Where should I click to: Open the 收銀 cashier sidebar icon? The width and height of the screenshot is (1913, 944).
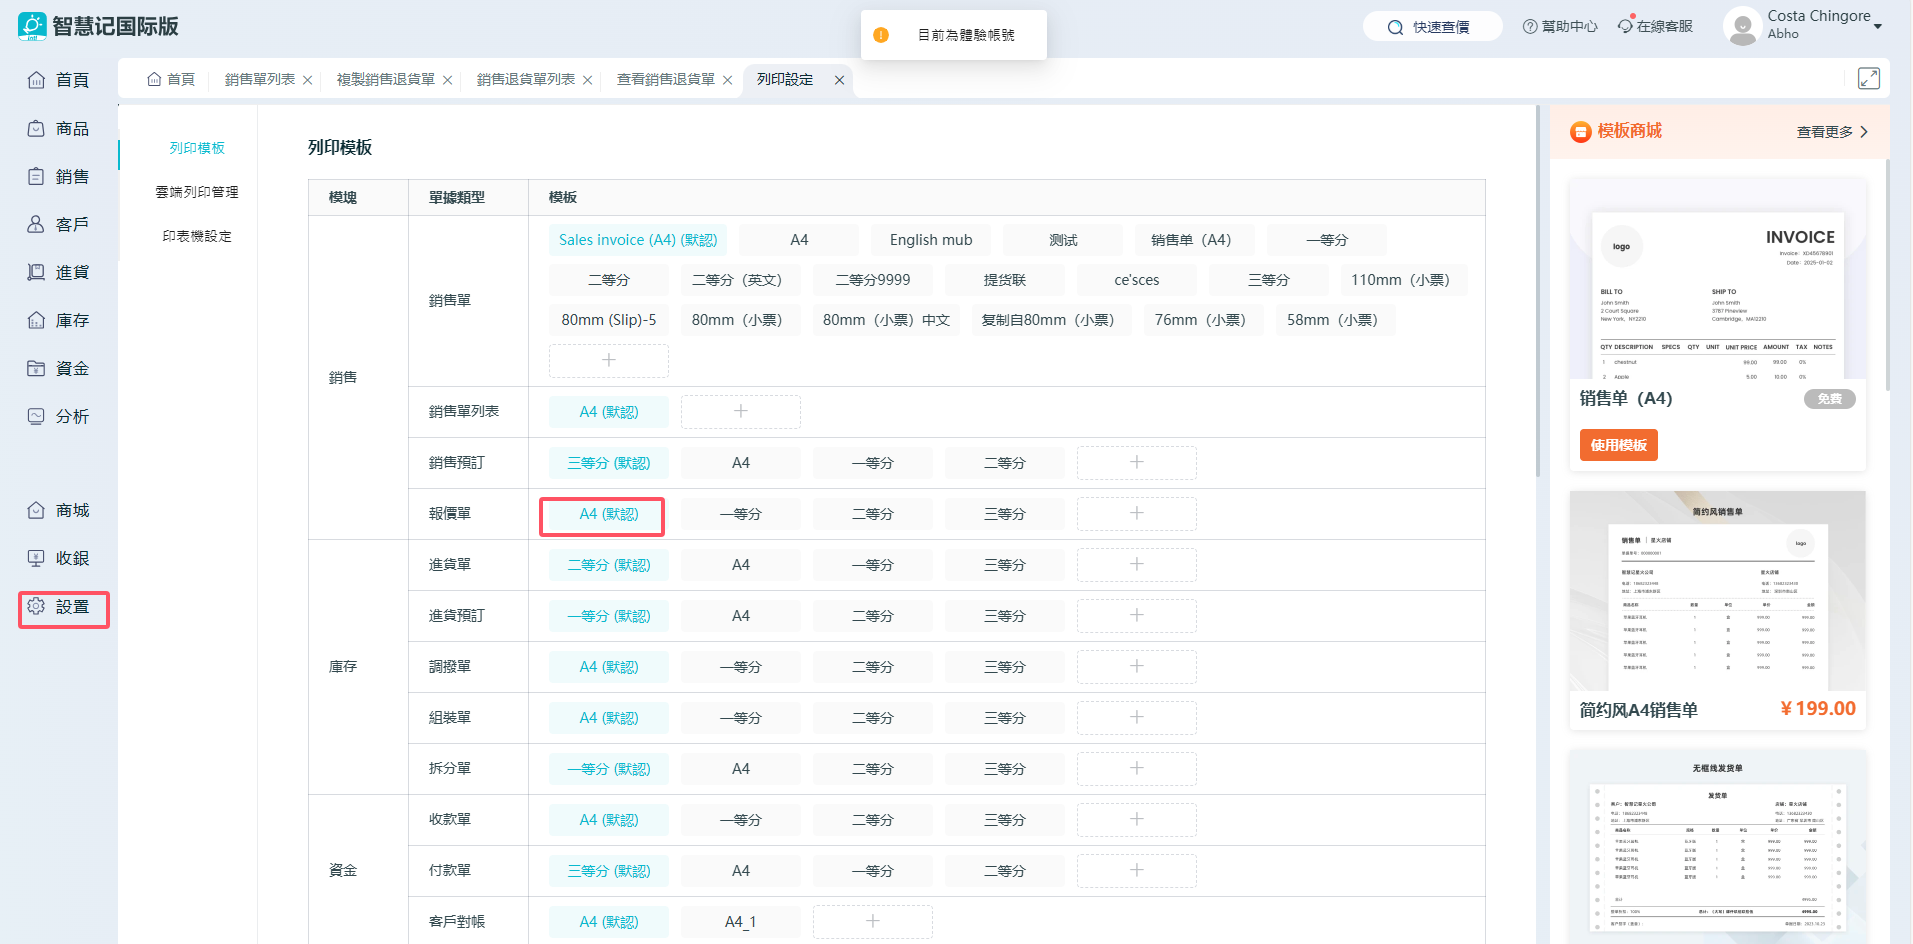point(36,559)
